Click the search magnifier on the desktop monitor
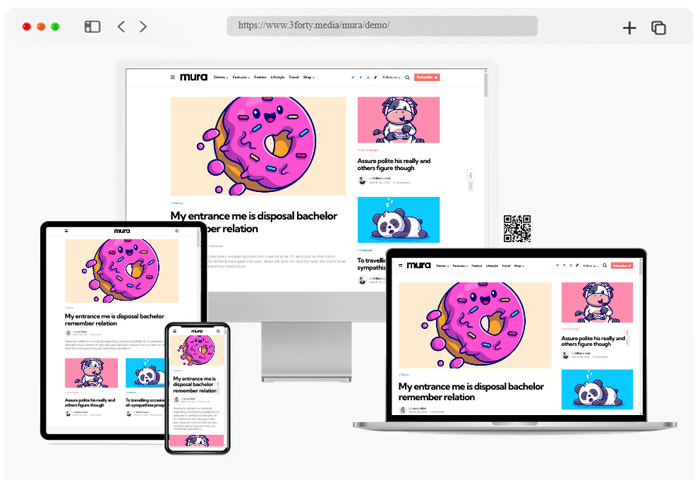Viewport: 700px width, 480px height. click(407, 78)
